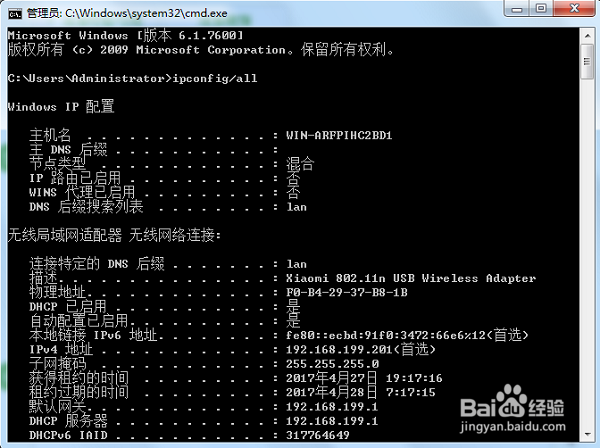Click the scrollbar down arrow
Screen dimensions: 600x448
pos(587,434)
